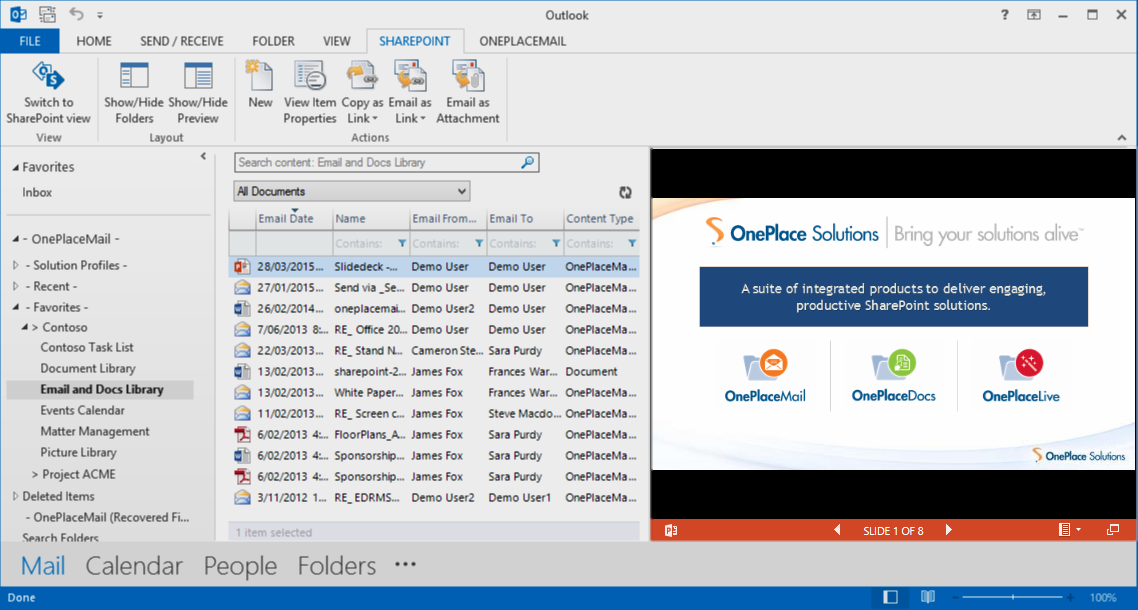Click the search content input field

376,162
